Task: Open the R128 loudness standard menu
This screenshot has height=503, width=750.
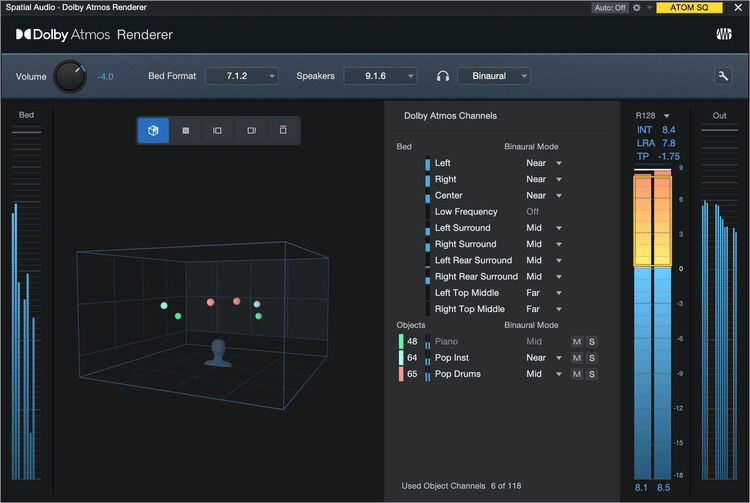Action: [653, 116]
